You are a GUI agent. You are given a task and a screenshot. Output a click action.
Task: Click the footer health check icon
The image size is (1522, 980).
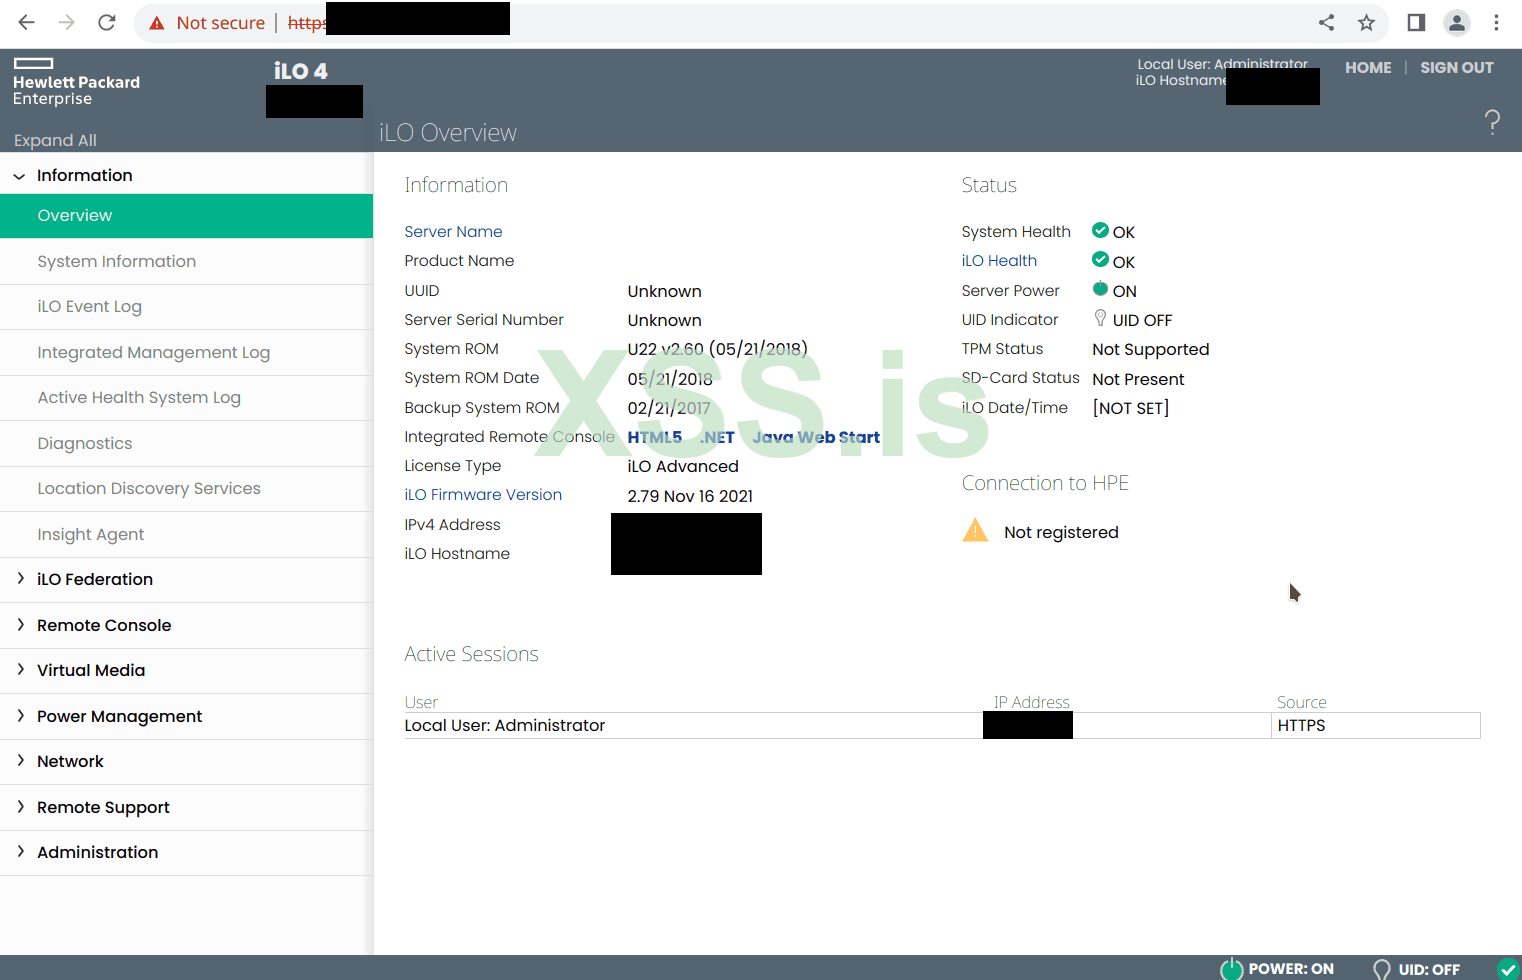(1508, 968)
